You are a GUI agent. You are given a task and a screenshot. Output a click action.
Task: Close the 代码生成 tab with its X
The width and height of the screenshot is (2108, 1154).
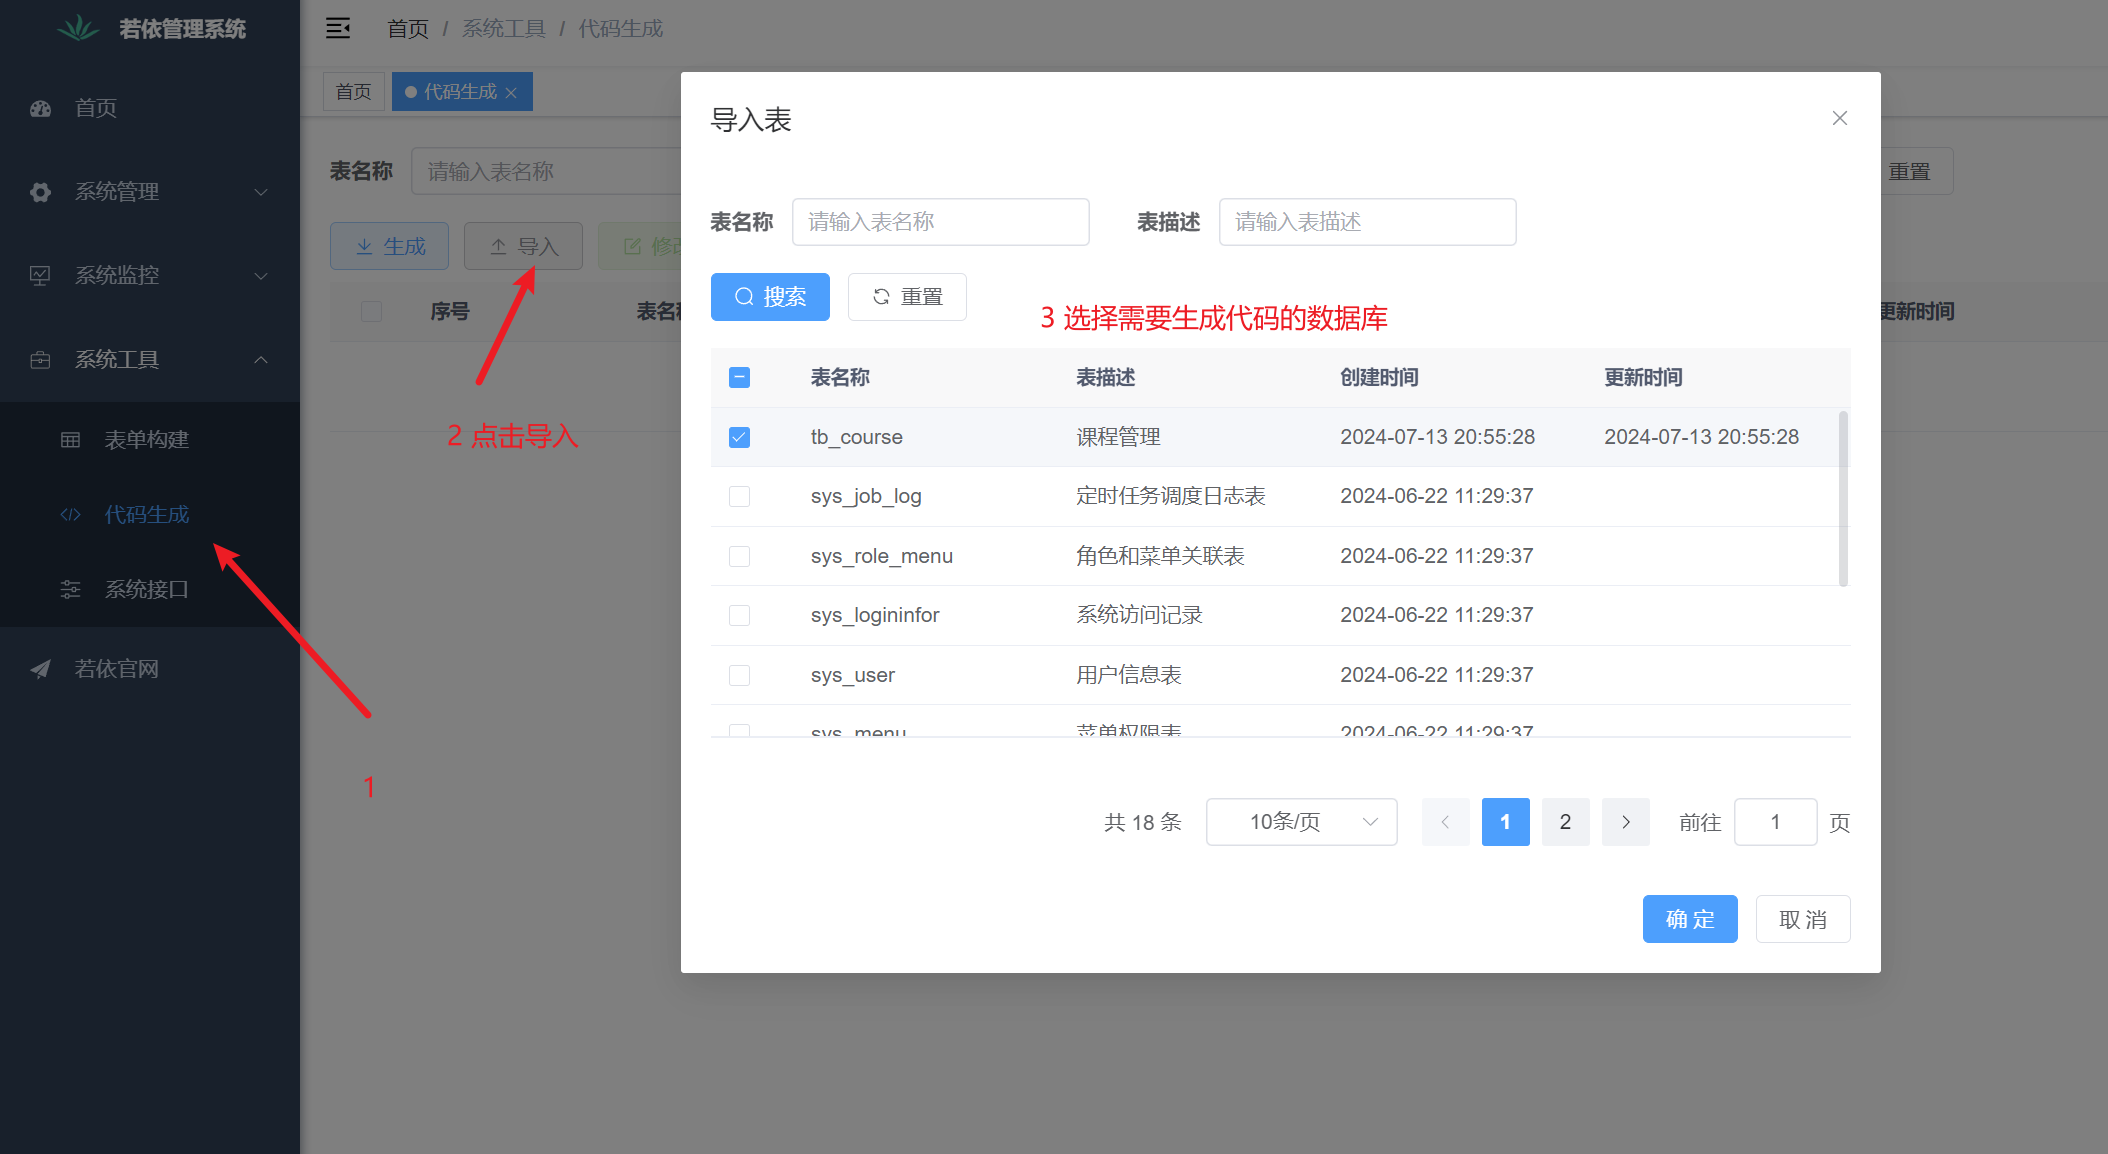pyautogui.click(x=511, y=93)
